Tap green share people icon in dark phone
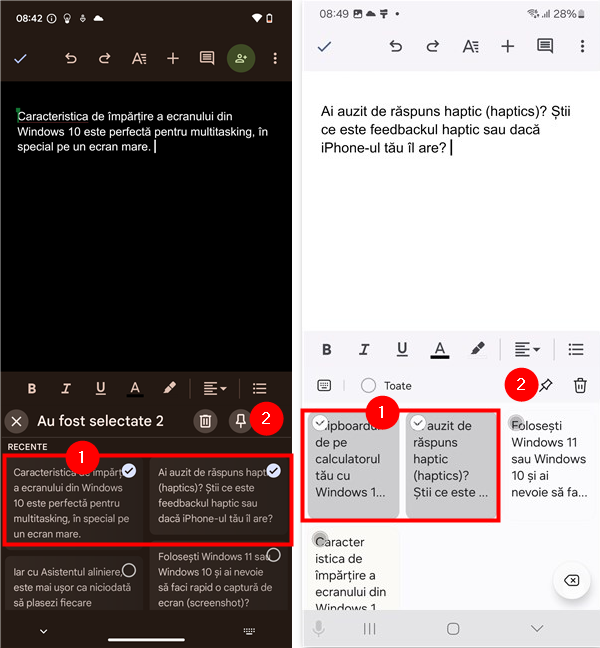The height and width of the screenshot is (648, 600). (x=241, y=58)
